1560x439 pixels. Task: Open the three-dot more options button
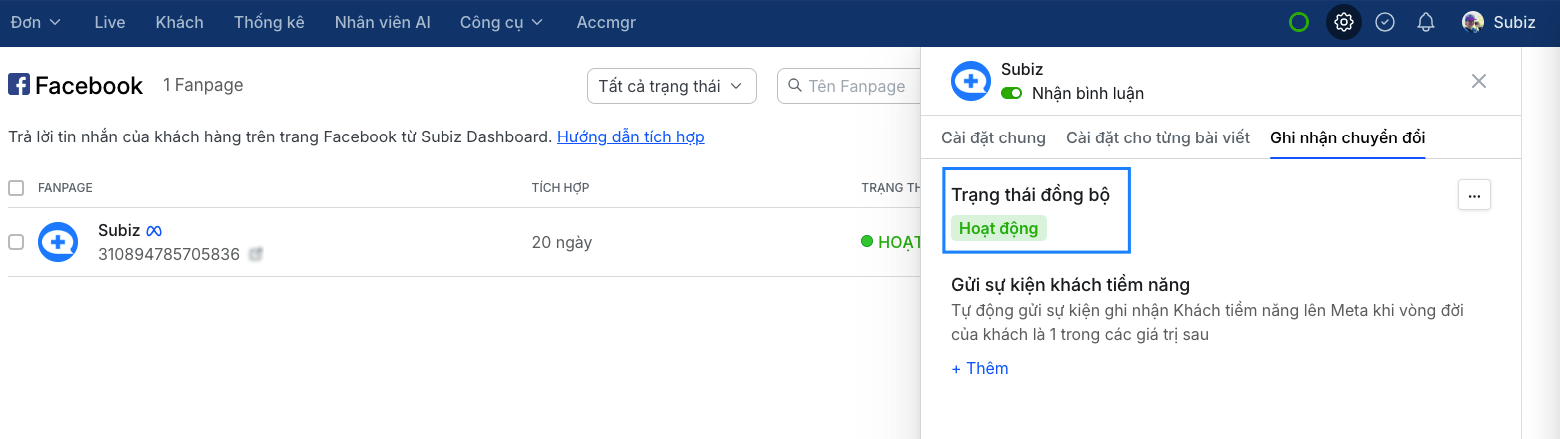point(1474,196)
